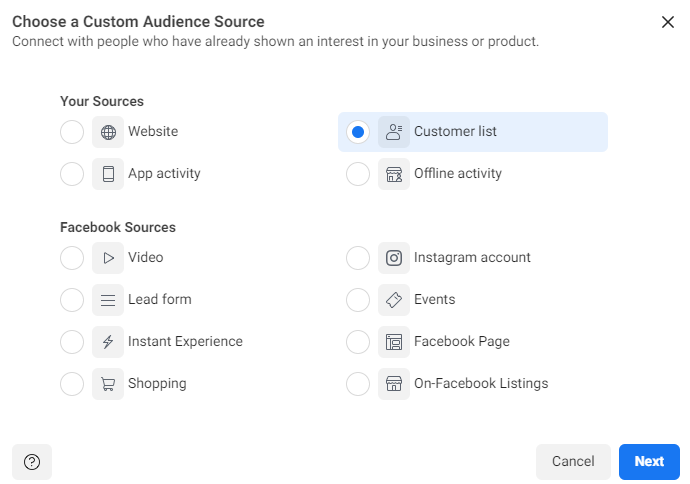690x484 pixels.
Task: Click the Offline activity label text
Action: (x=458, y=173)
